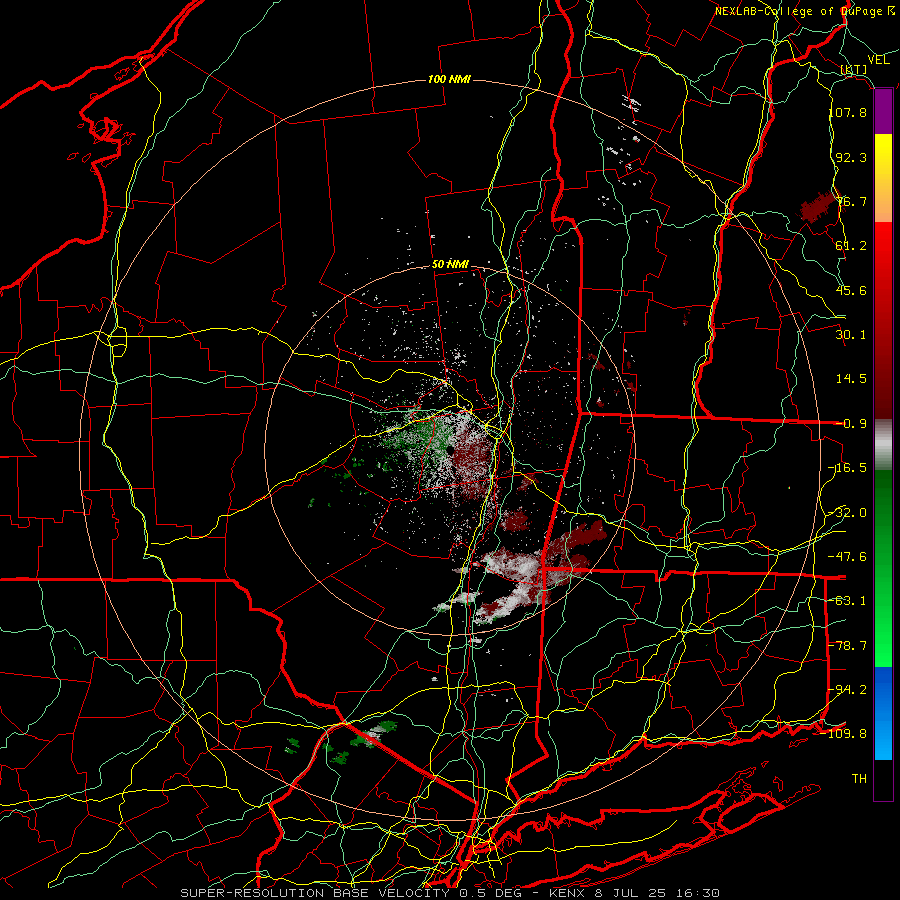The width and height of the screenshot is (900, 900).
Task: Select the "50 NMI" range ring label
Action: 450,264
